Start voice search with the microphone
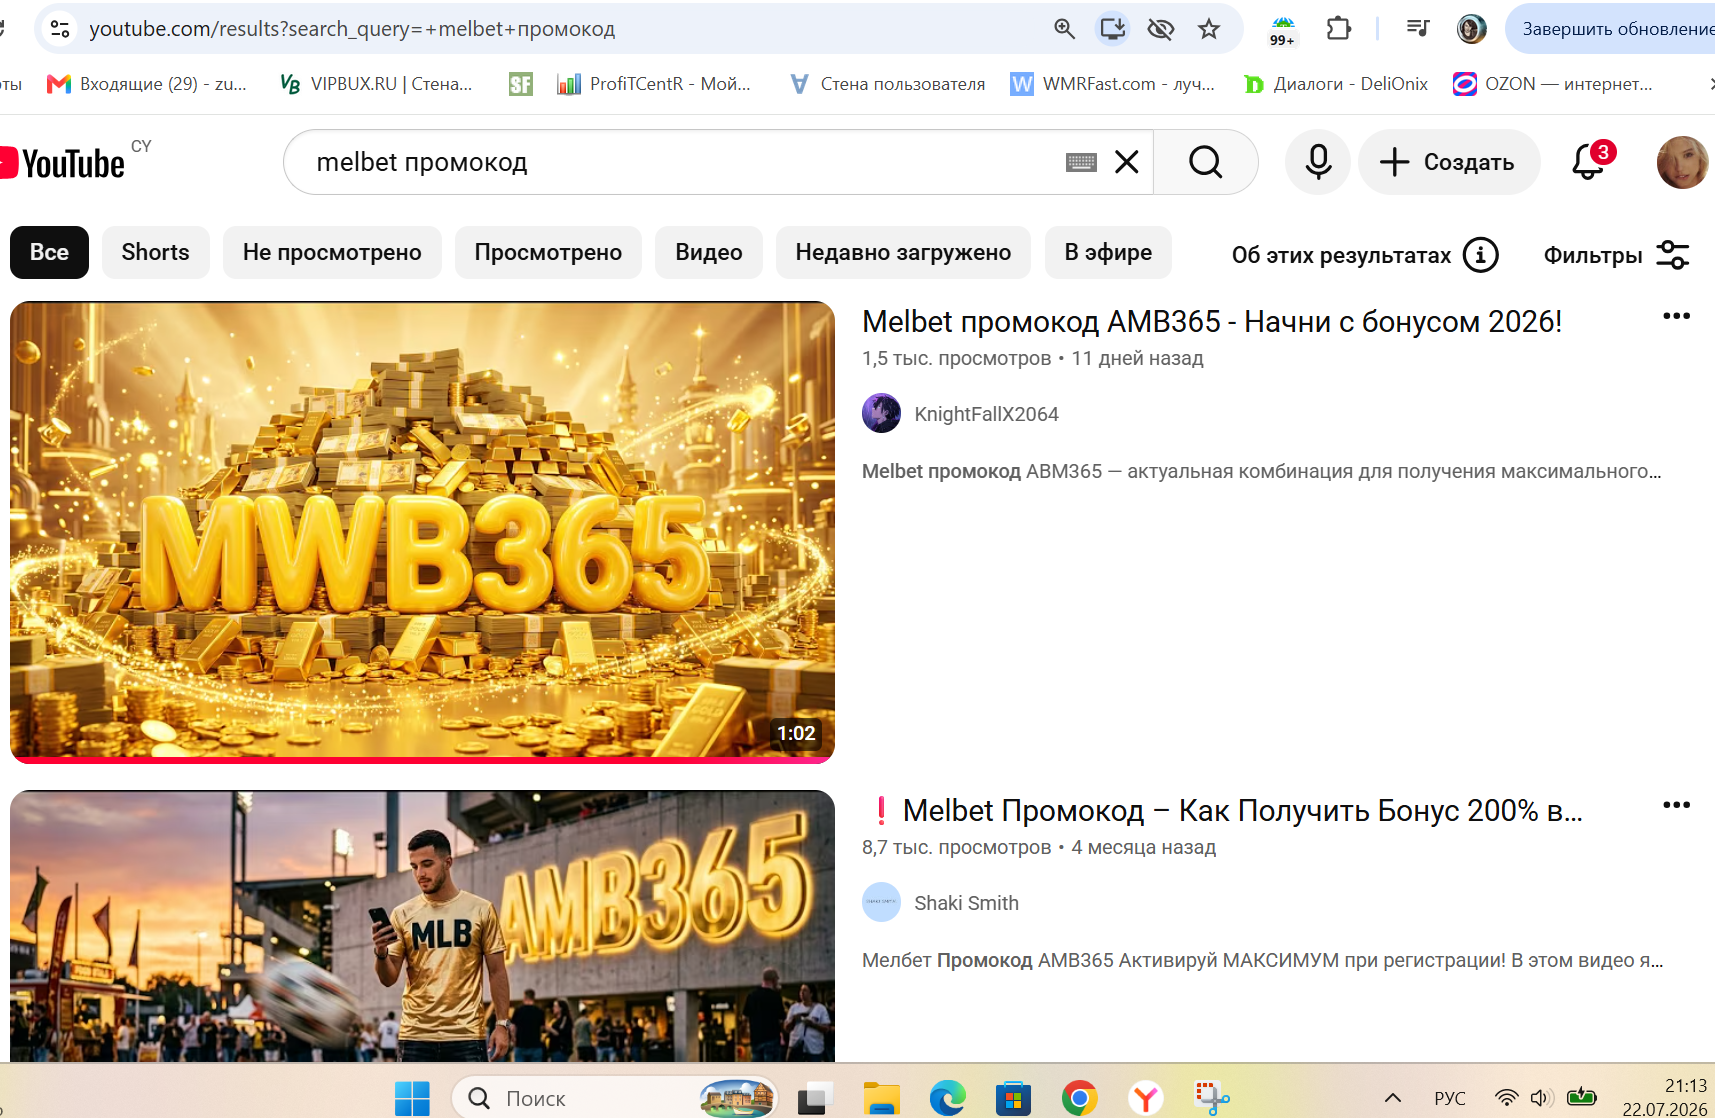 (1318, 162)
